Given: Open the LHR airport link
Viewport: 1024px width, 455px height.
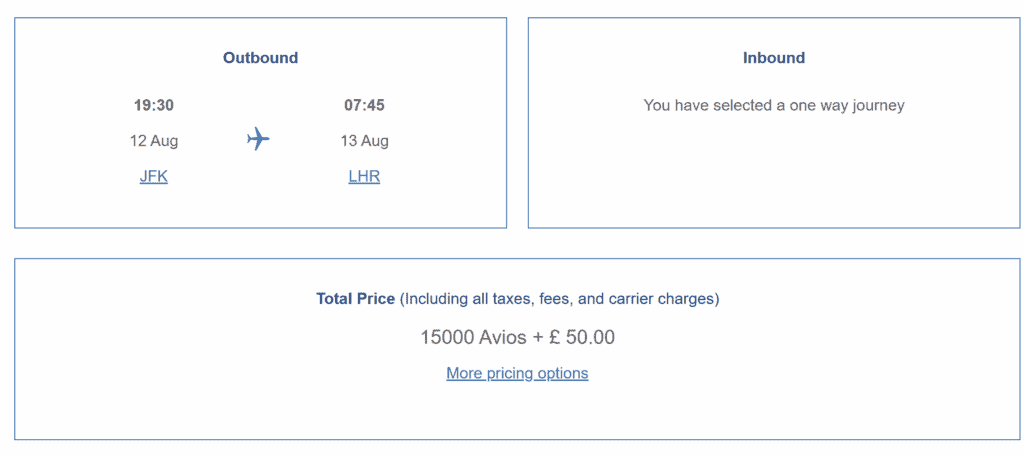Looking at the screenshot, I should 364,176.
